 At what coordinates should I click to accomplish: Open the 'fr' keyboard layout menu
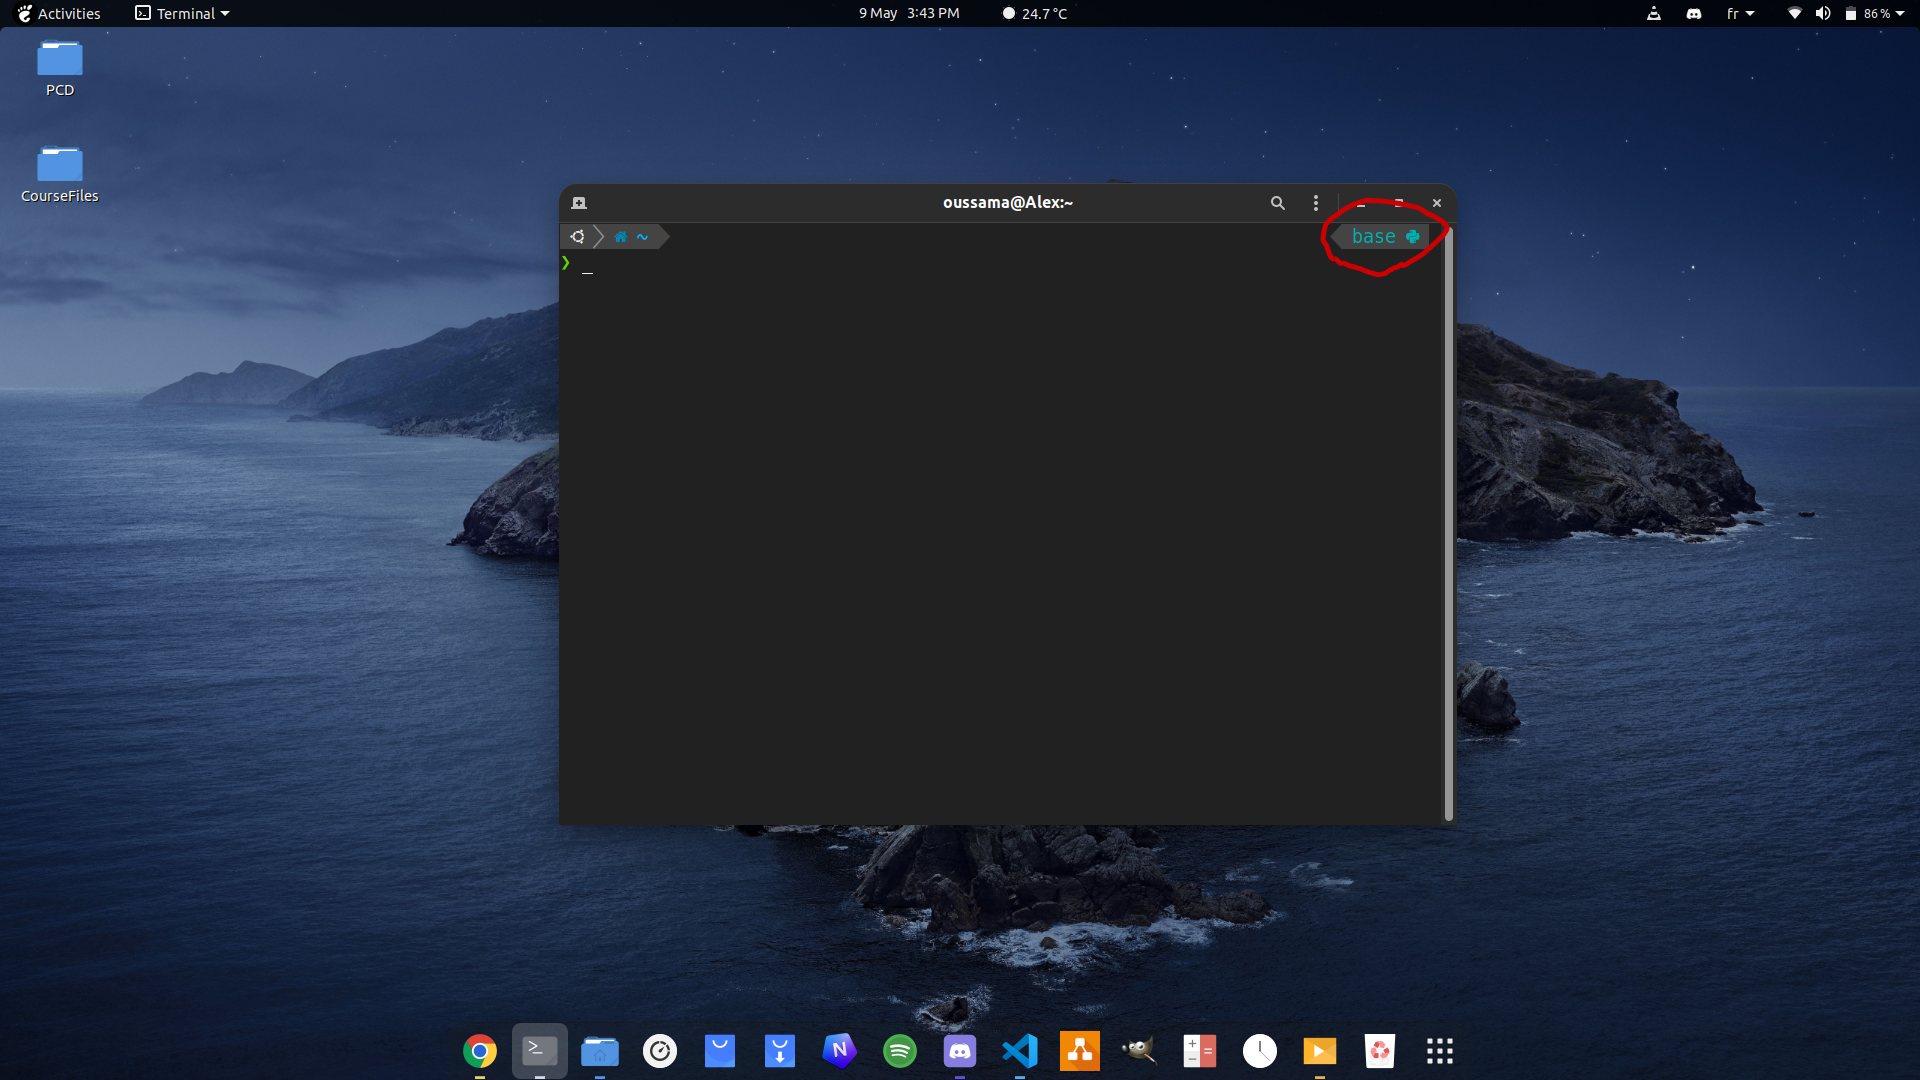tap(1740, 13)
